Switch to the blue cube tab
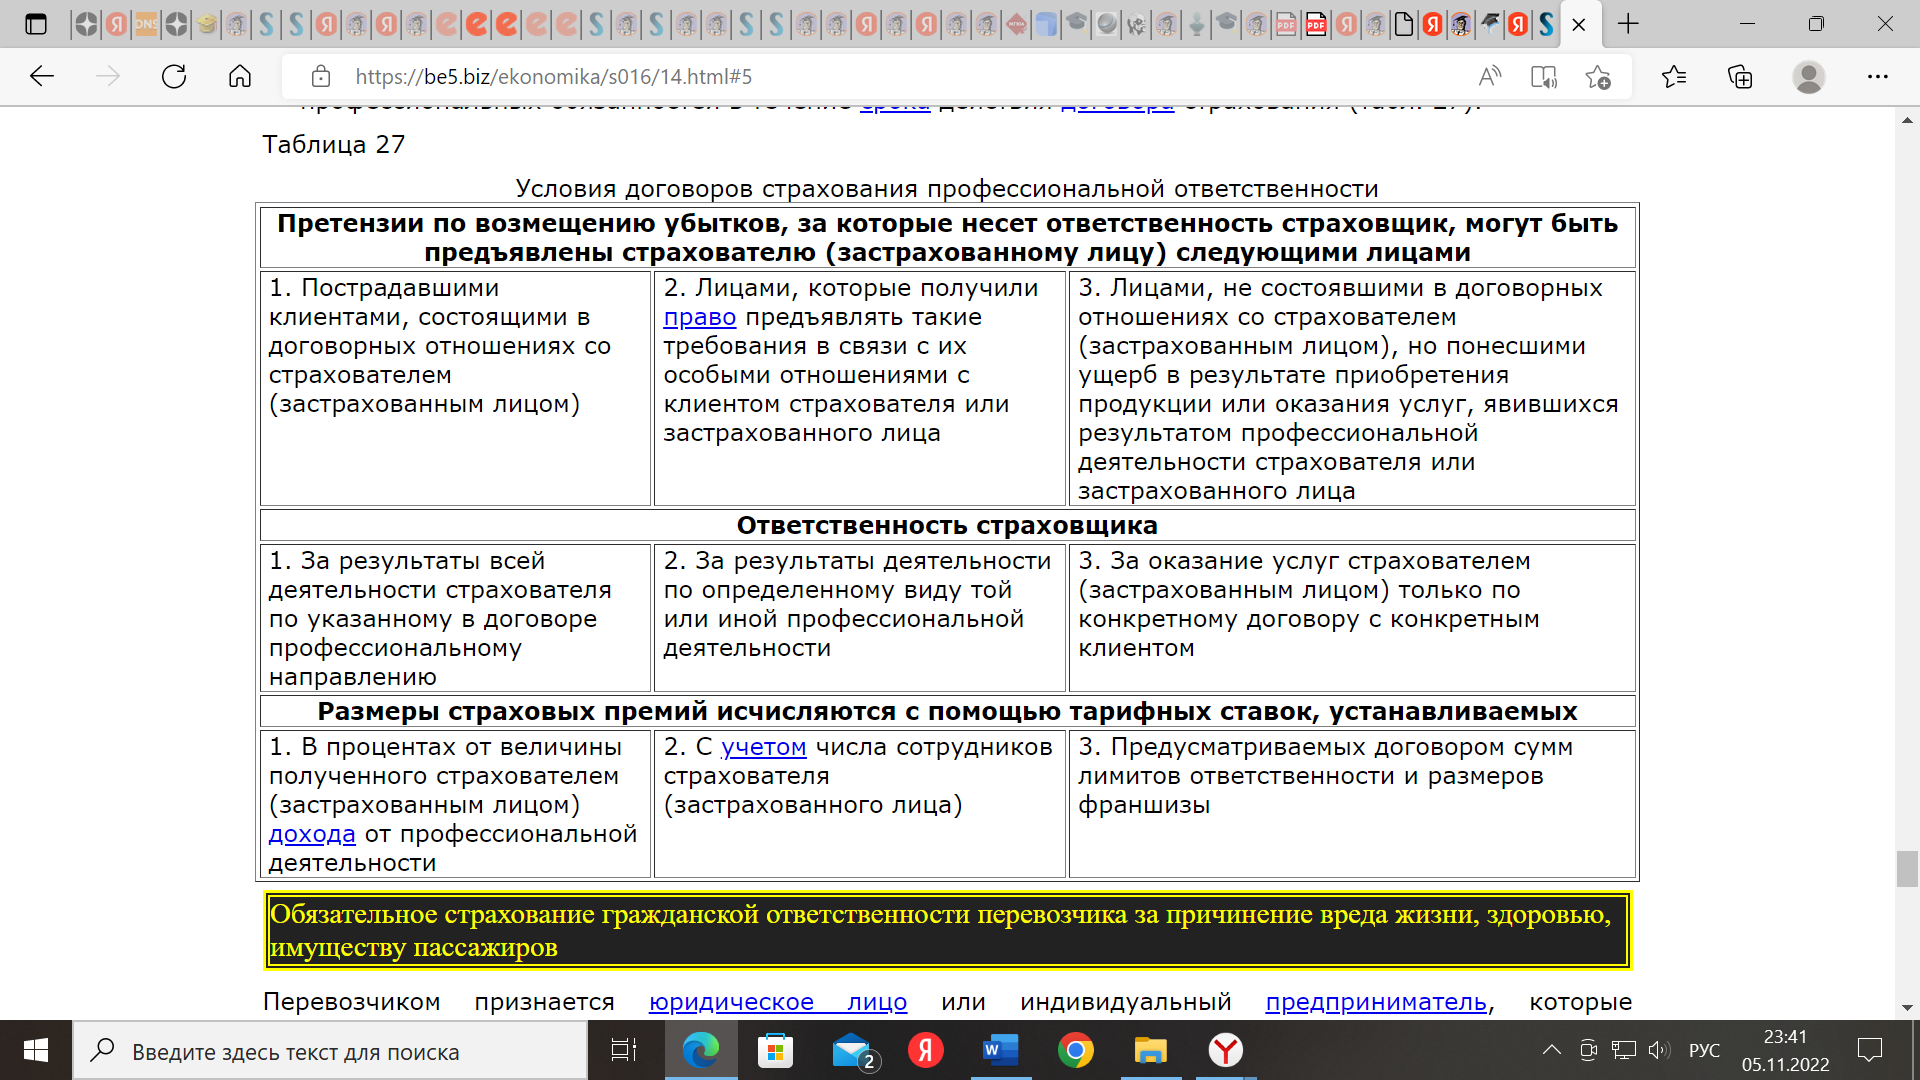The image size is (1920, 1080). [1046, 24]
